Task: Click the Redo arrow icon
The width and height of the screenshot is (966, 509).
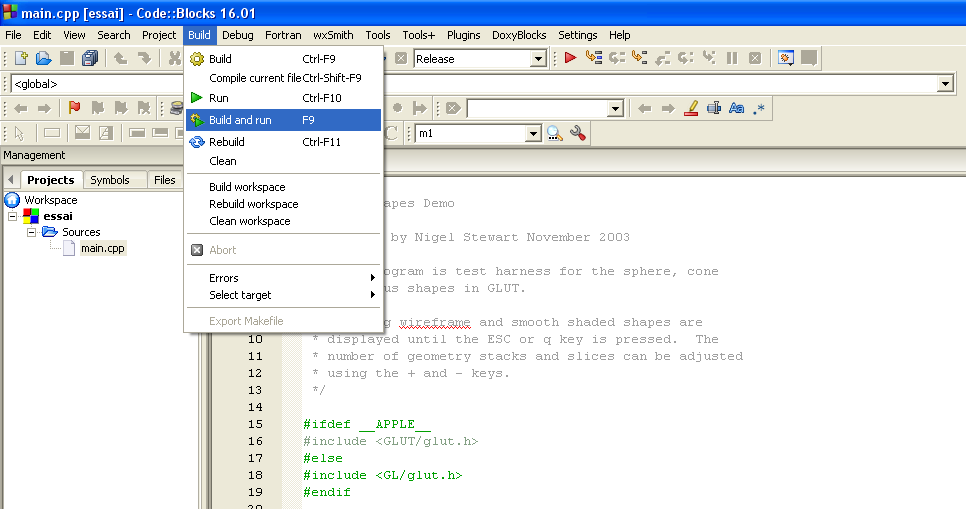Action: tap(144, 59)
